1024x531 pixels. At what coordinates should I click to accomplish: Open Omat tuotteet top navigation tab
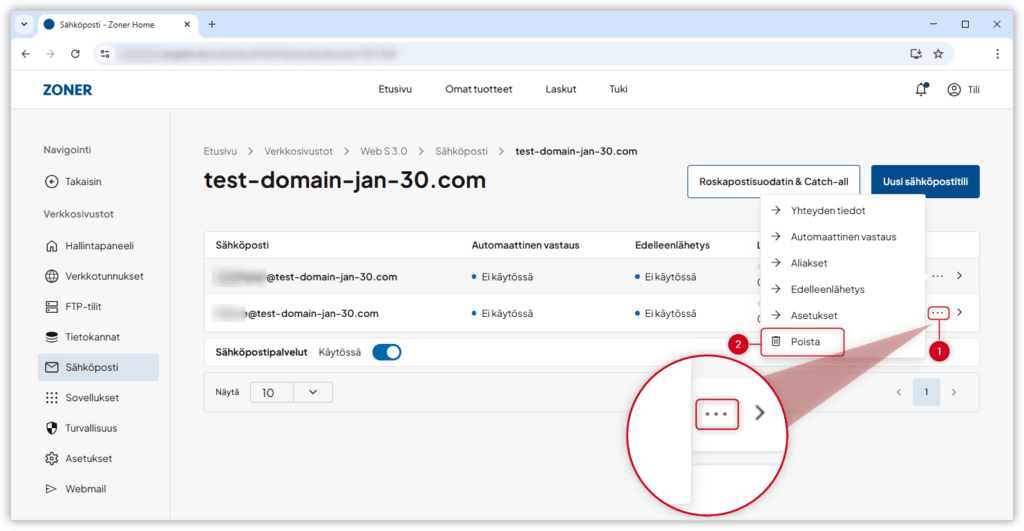click(478, 89)
